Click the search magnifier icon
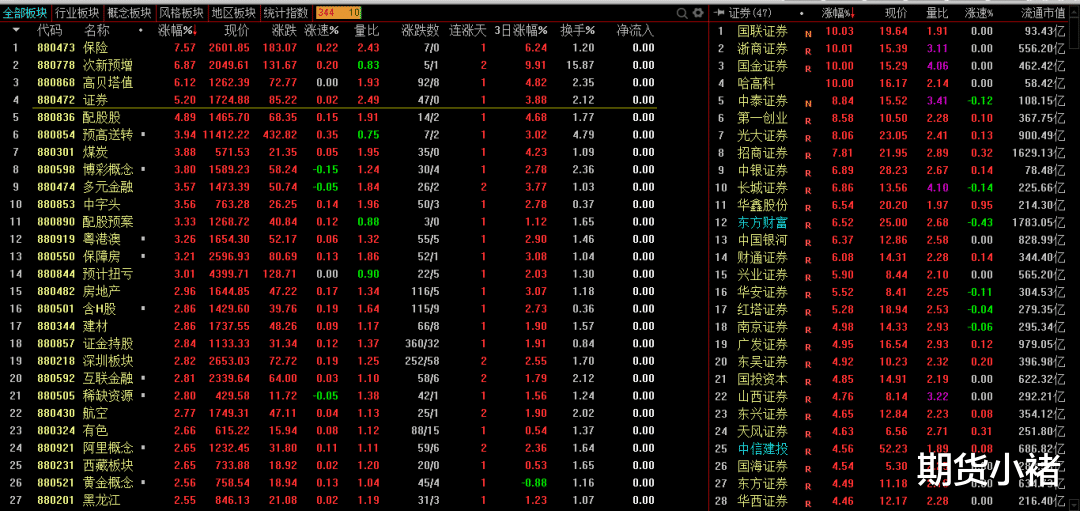 pyautogui.click(x=682, y=13)
